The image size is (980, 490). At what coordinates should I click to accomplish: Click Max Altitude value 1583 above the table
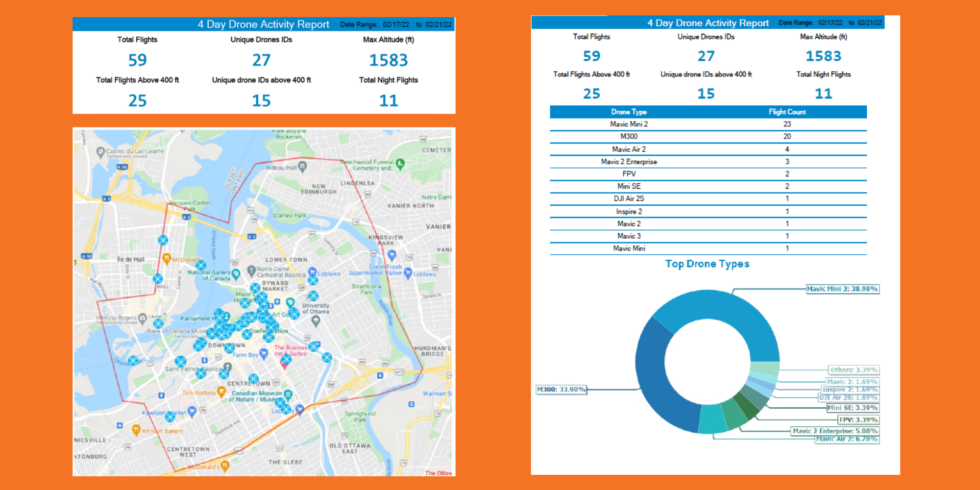coord(823,56)
